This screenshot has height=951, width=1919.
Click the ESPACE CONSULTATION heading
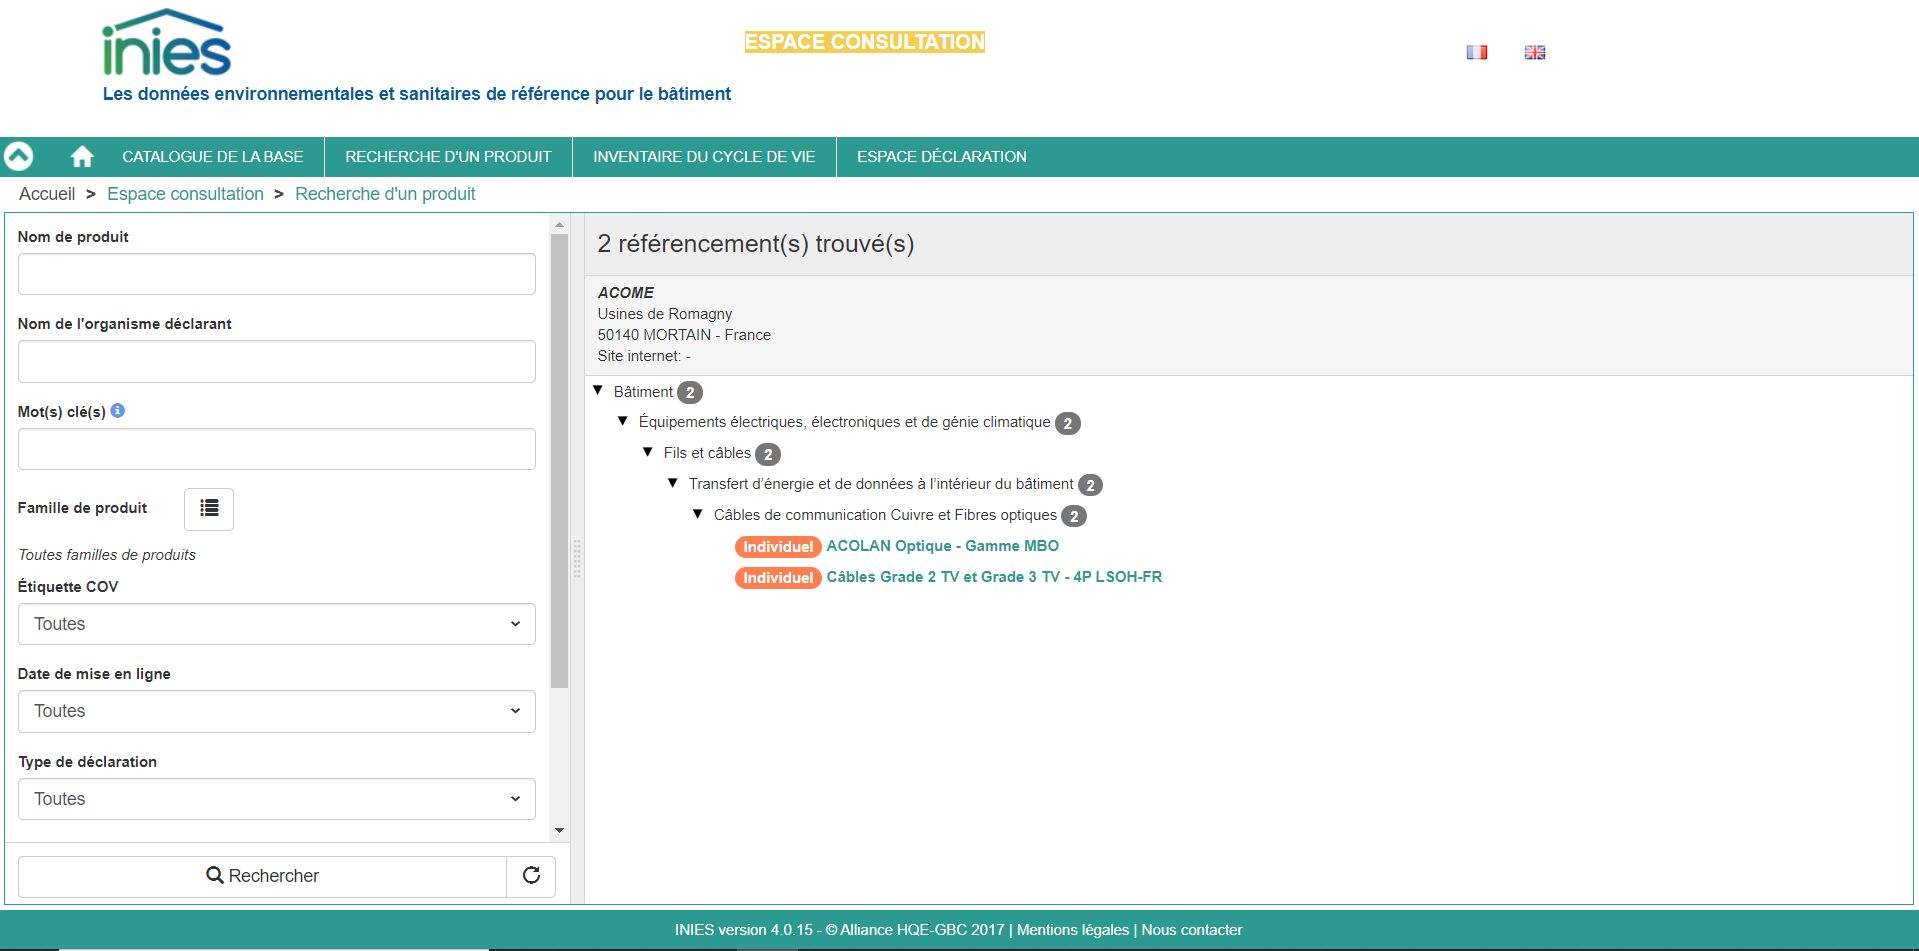point(865,42)
